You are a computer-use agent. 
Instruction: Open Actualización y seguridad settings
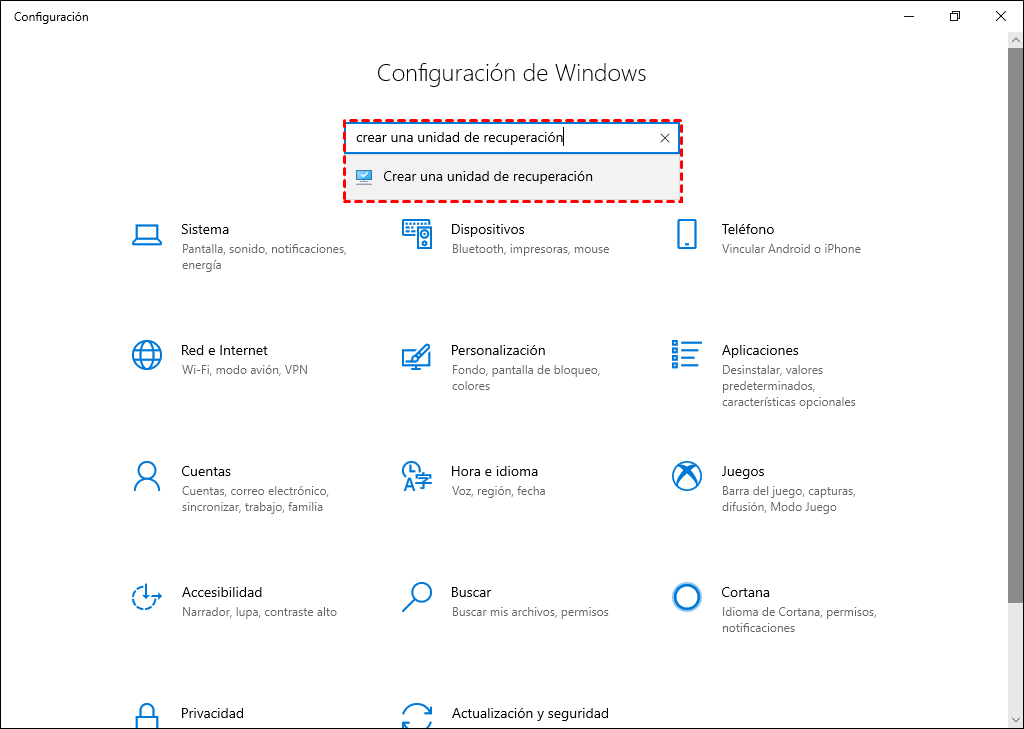530,713
